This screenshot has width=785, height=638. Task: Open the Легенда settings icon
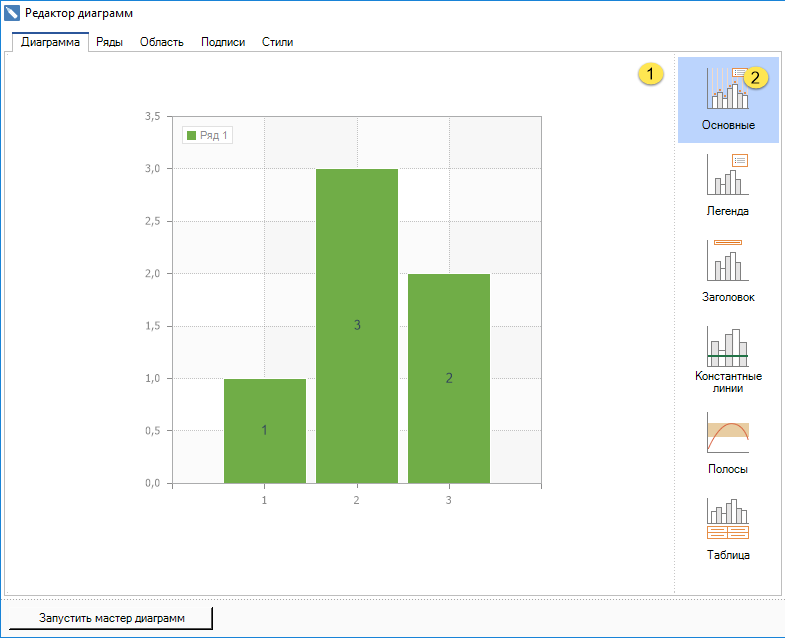coord(728,185)
